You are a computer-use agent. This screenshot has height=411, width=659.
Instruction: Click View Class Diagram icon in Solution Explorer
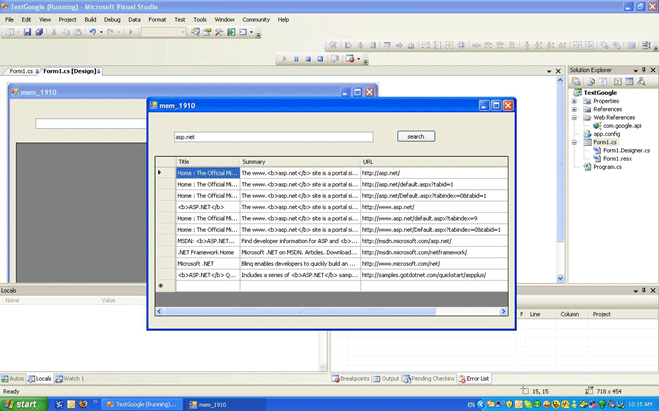641,82
